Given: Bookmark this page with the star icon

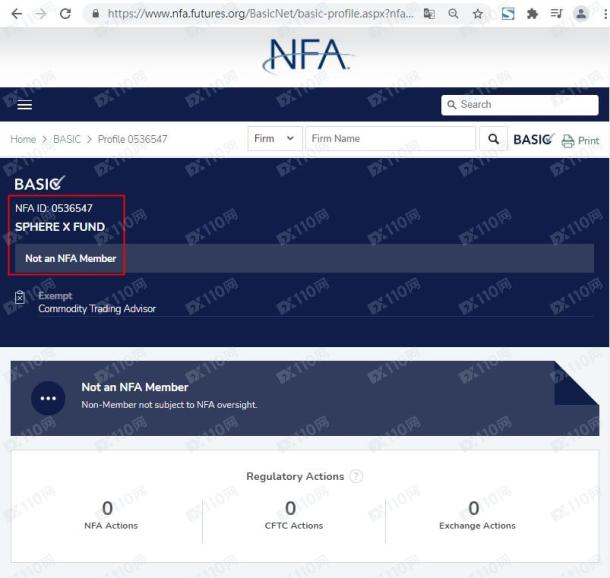Looking at the screenshot, I should click(x=478, y=14).
